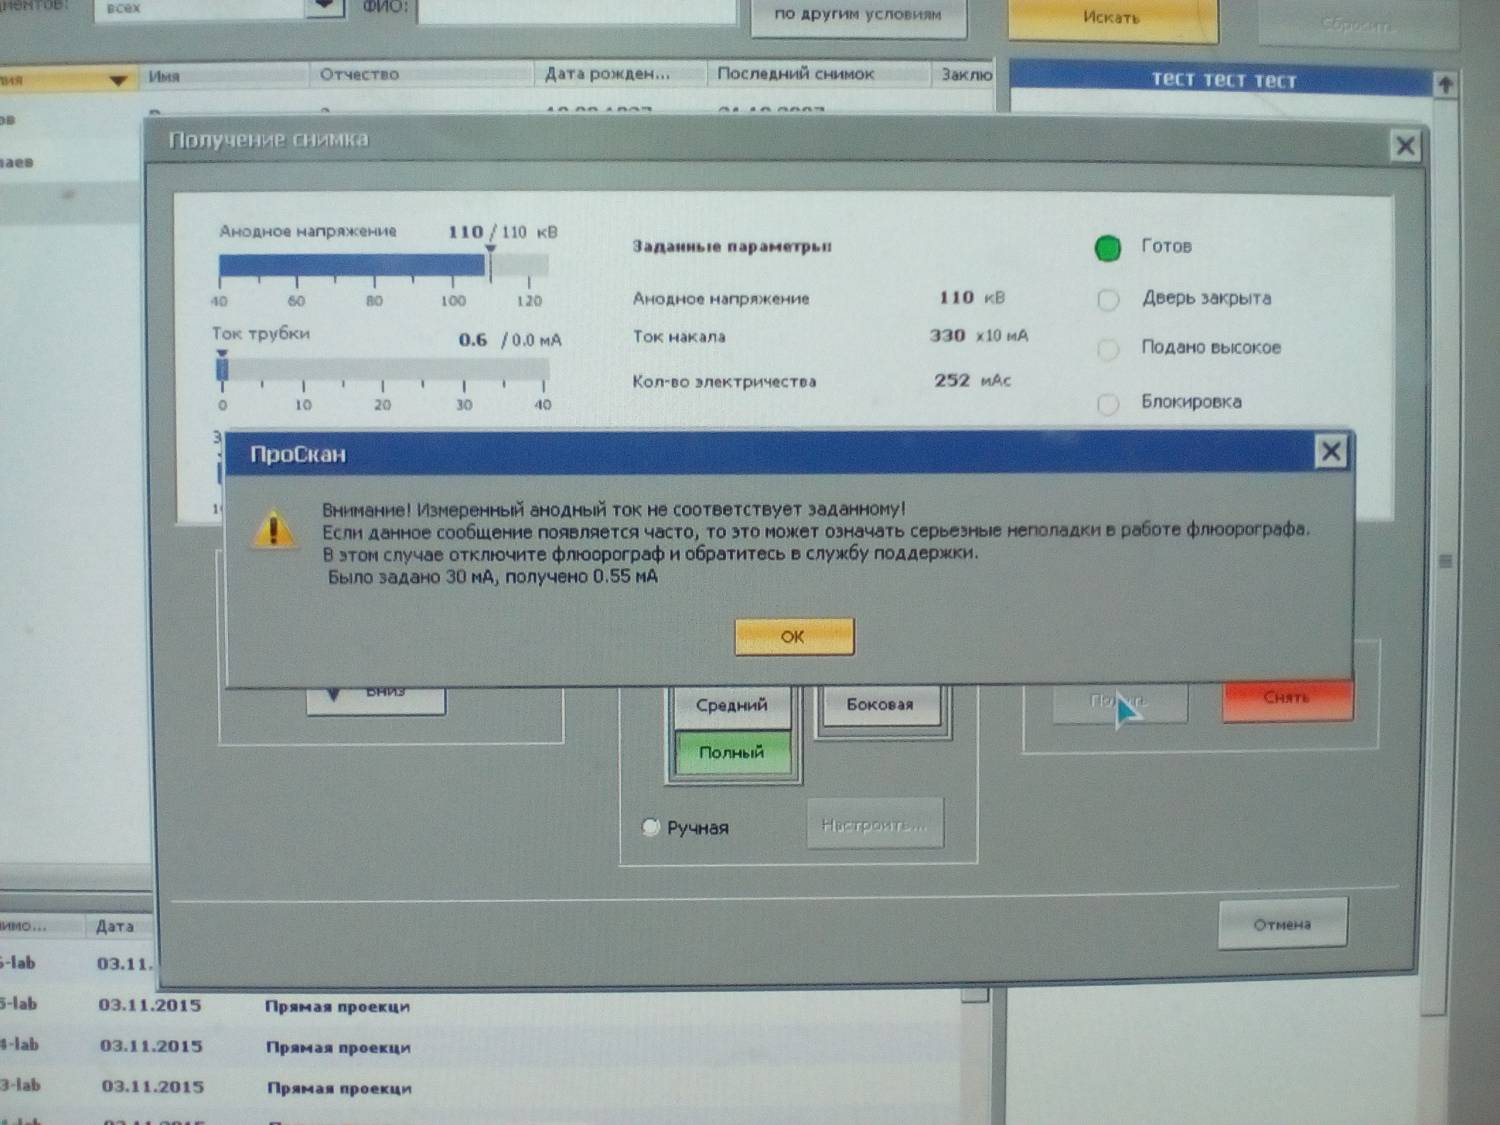Select the Ручная radio option
The height and width of the screenshot is (1125, 1500).
tap(651, 827)
